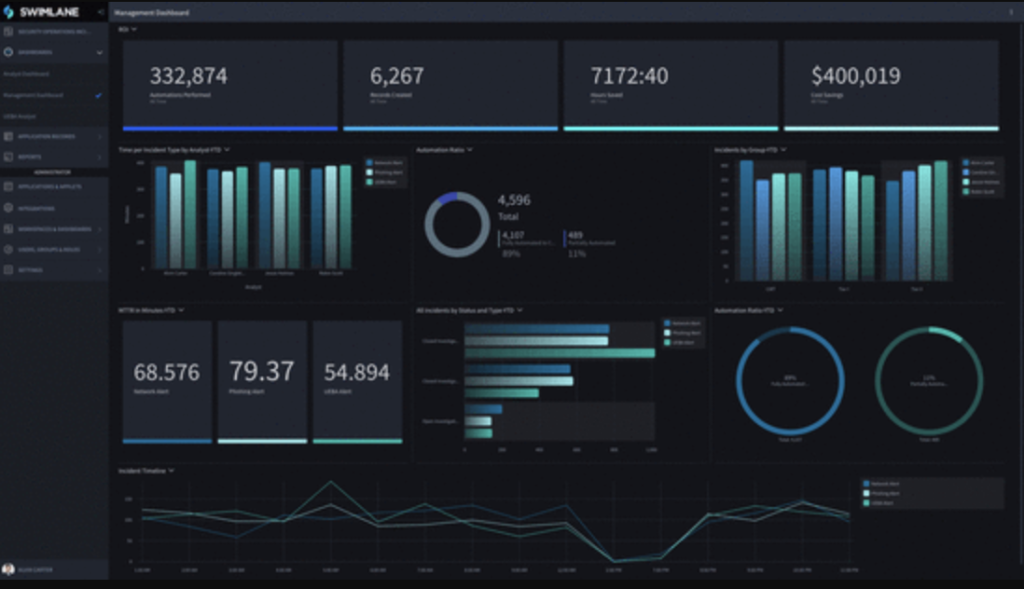Expand the Workspaces & Dashboards submenu arrow
Image resolution: width=1024 pixels, height=589 pixels.
tap(100, 229)
